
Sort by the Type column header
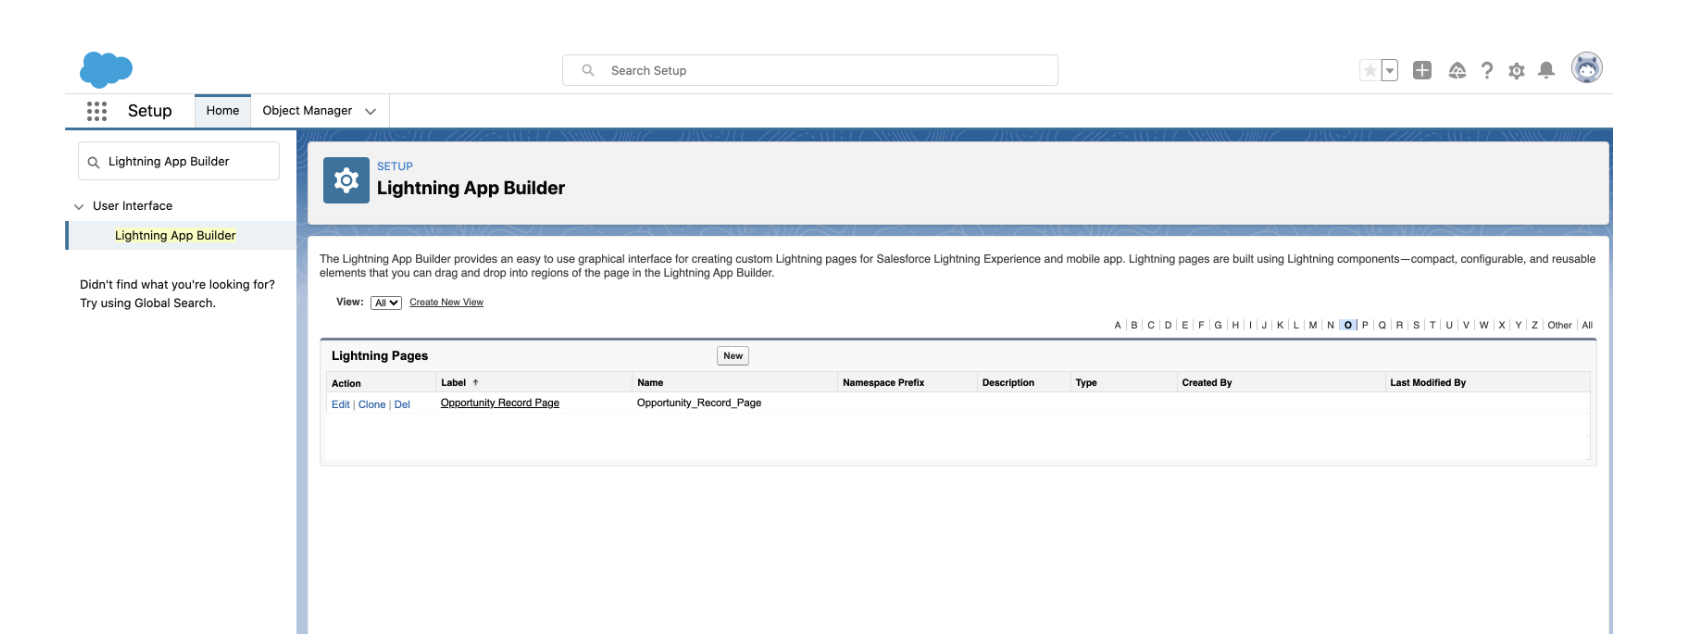tap(1086, 383)
